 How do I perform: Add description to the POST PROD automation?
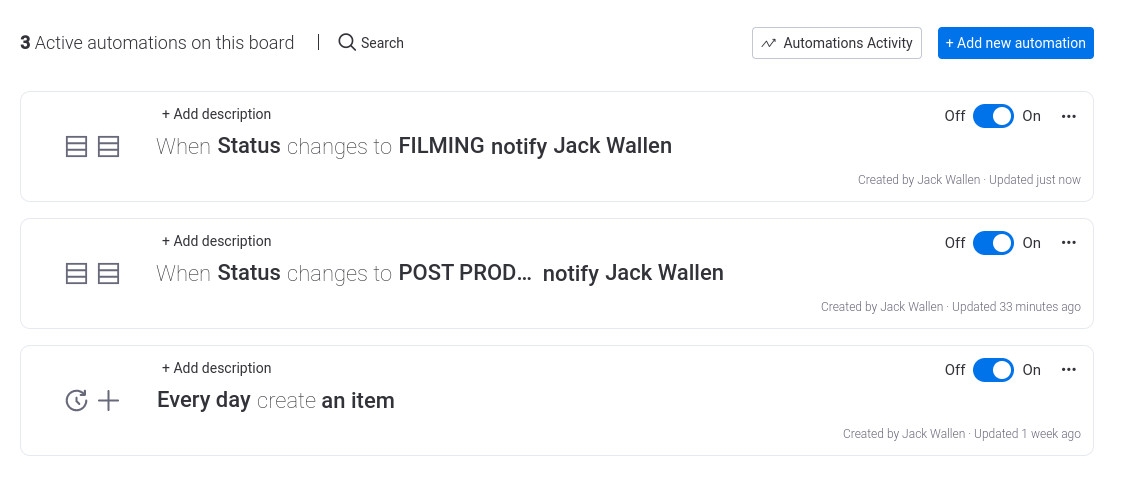(216, 241)
